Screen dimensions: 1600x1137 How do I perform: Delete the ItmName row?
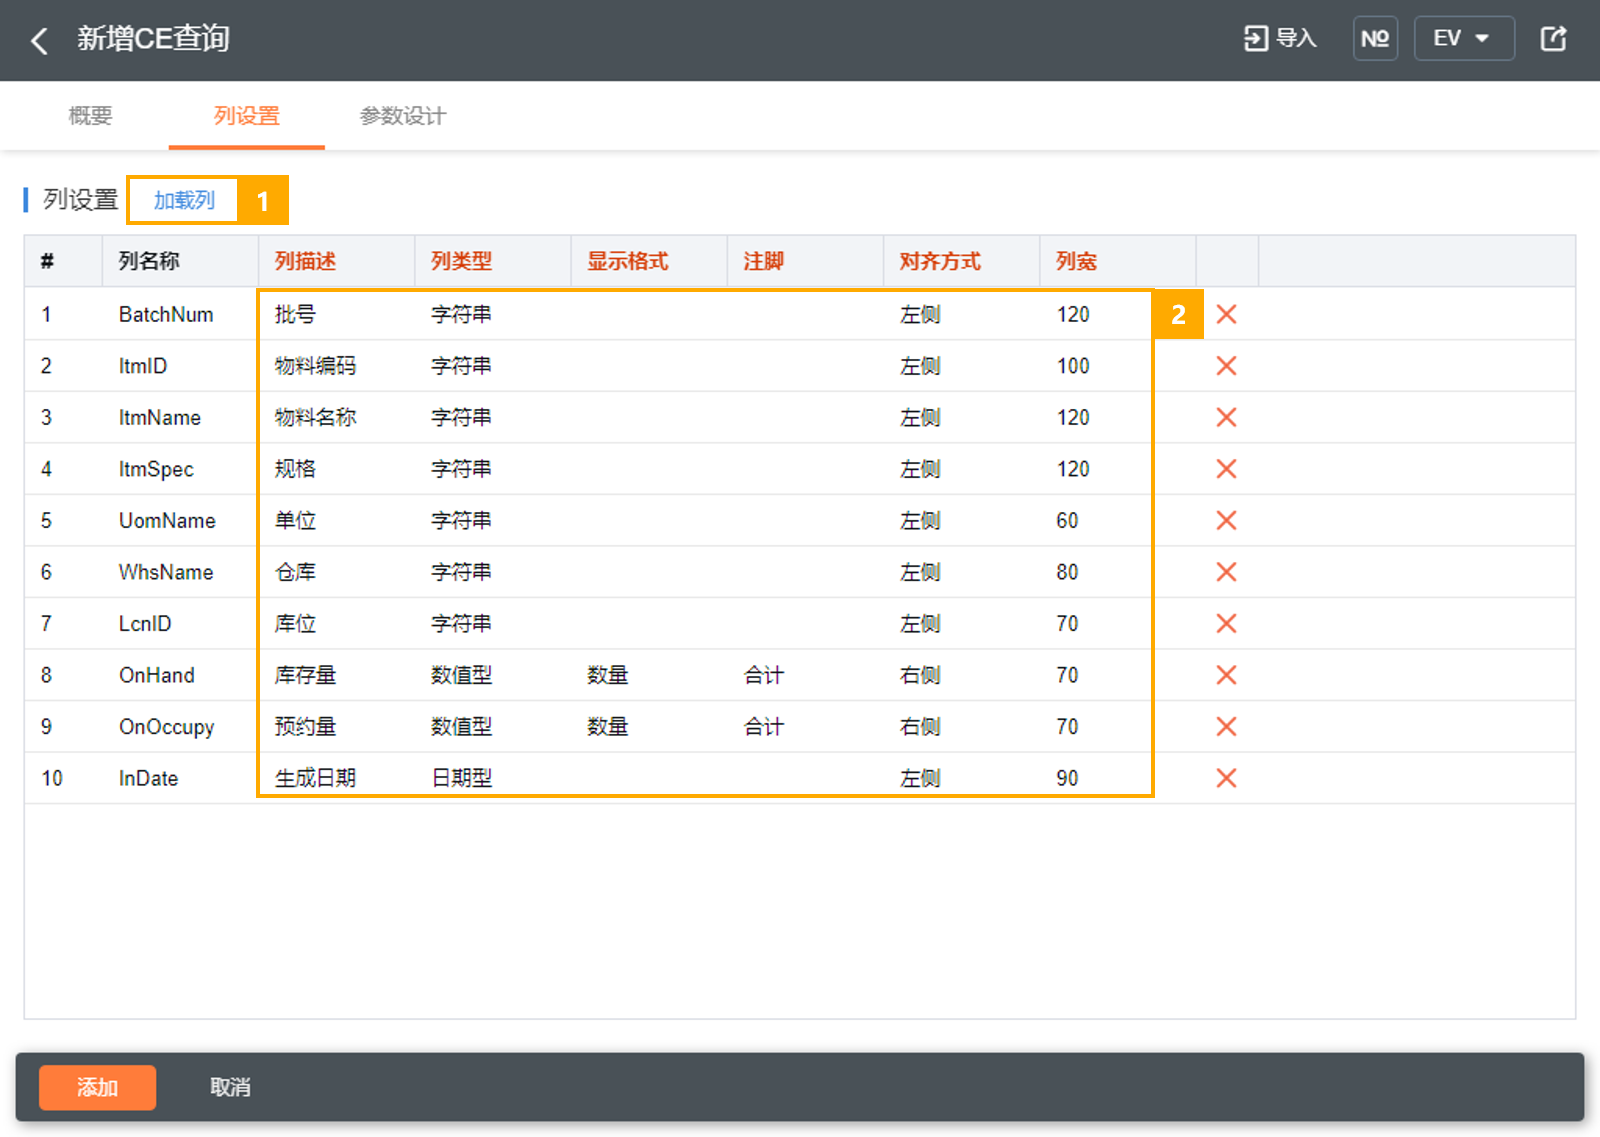1226,417
